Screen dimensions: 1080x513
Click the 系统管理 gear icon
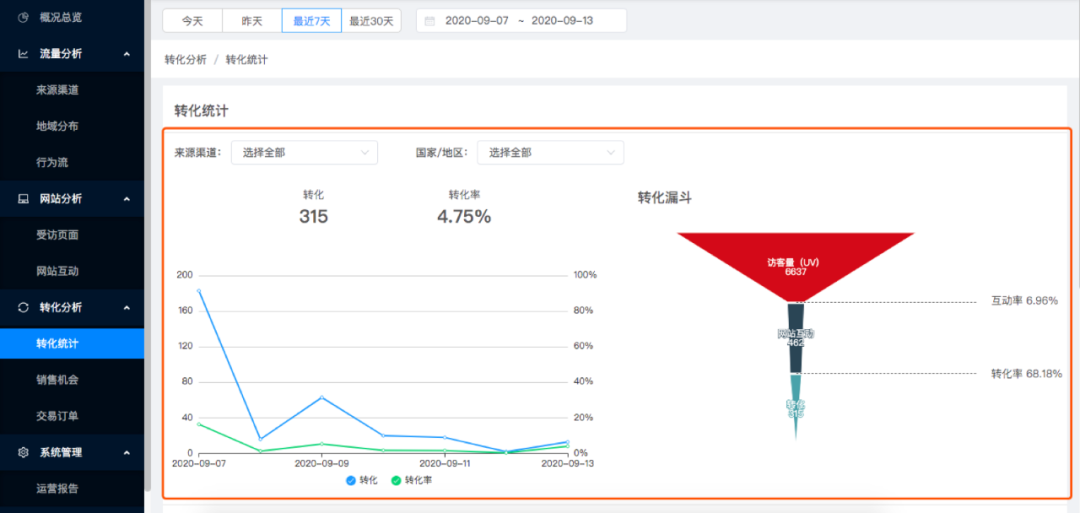23,452
